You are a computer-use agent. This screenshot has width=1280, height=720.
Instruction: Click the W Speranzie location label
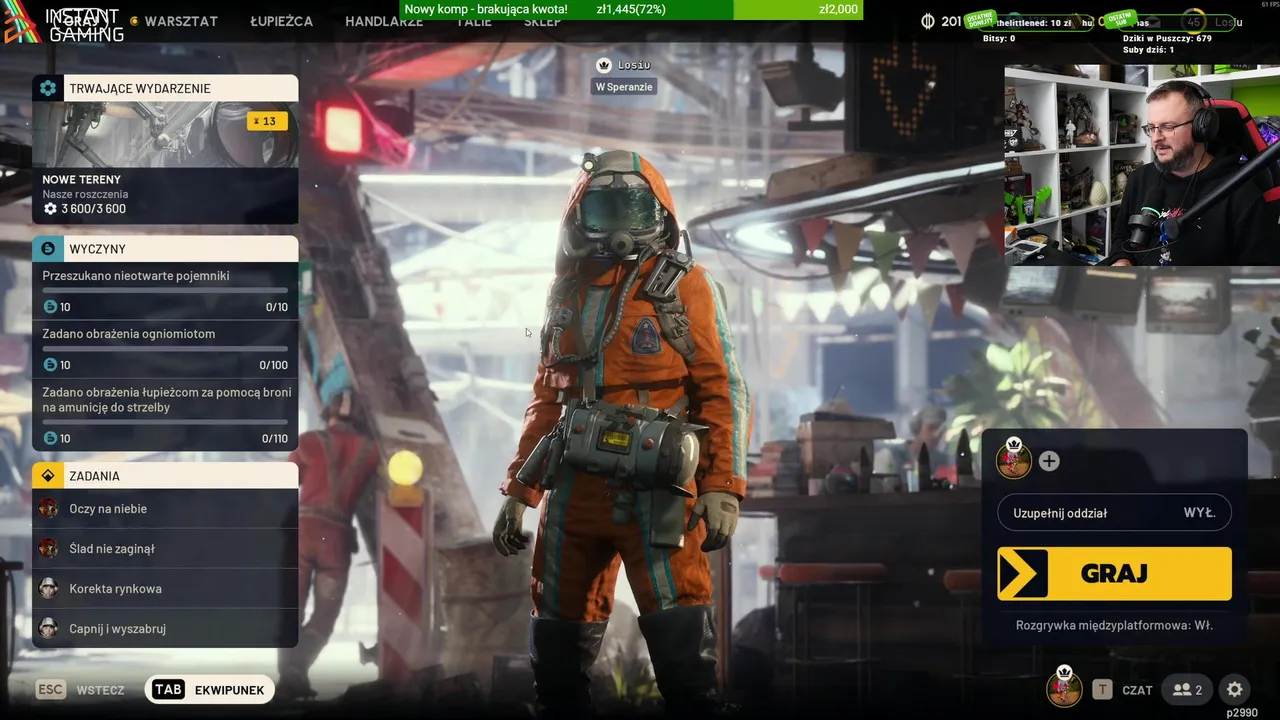click(624, 87)
